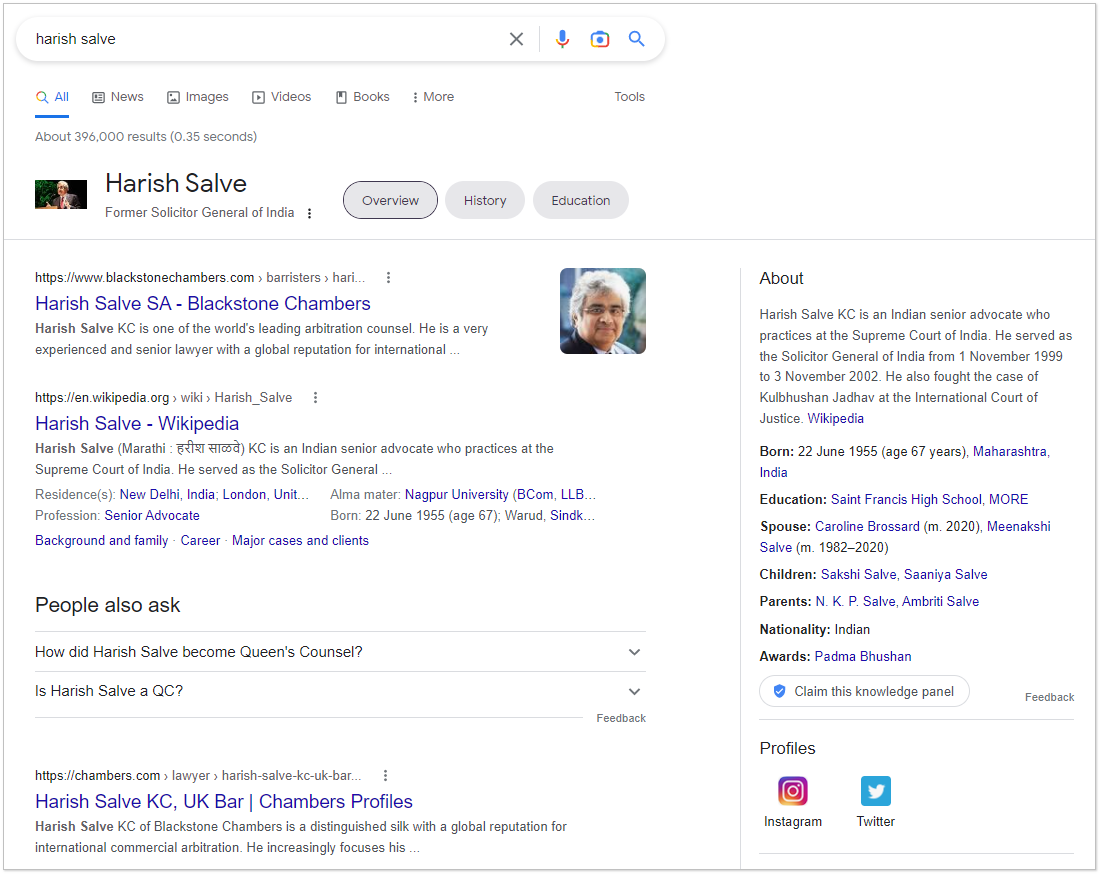Jump to Background and family section
Viewport: 1100px width, 874px height.
[102, 541]
